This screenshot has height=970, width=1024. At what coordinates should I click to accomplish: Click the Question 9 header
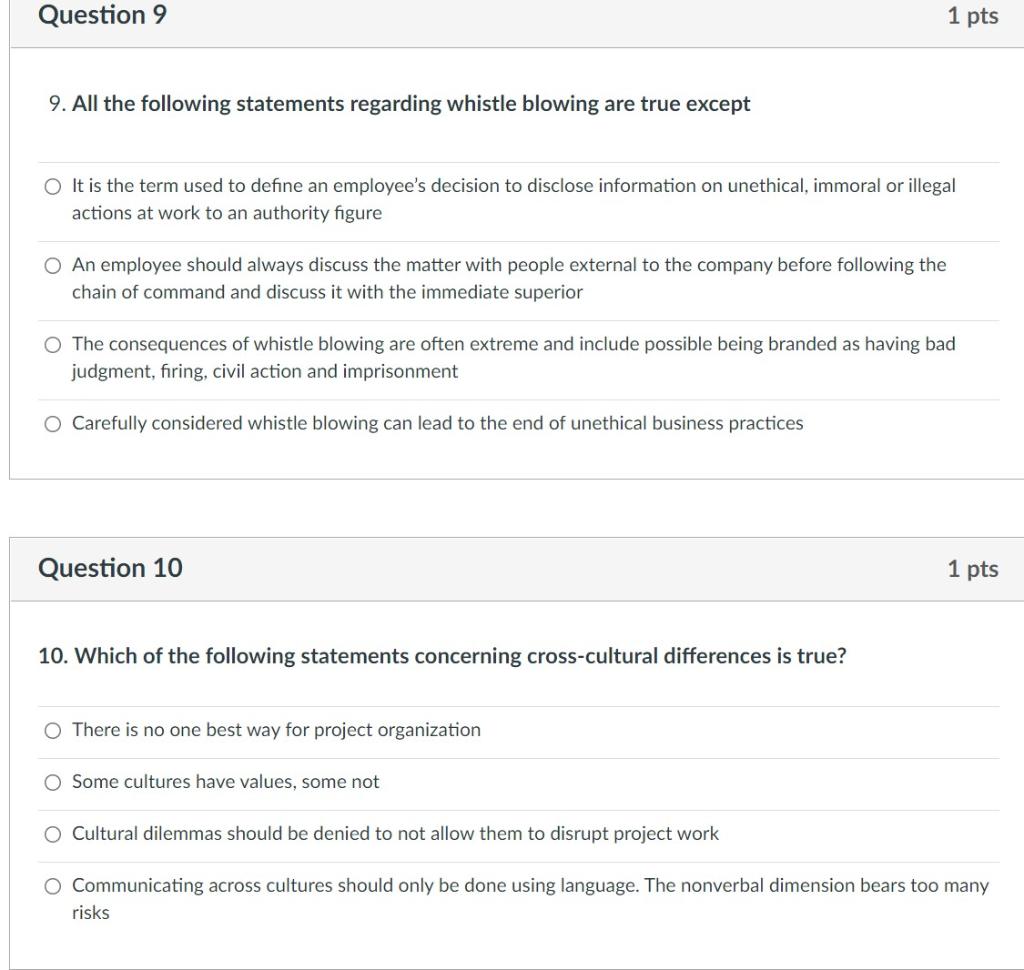100,16
